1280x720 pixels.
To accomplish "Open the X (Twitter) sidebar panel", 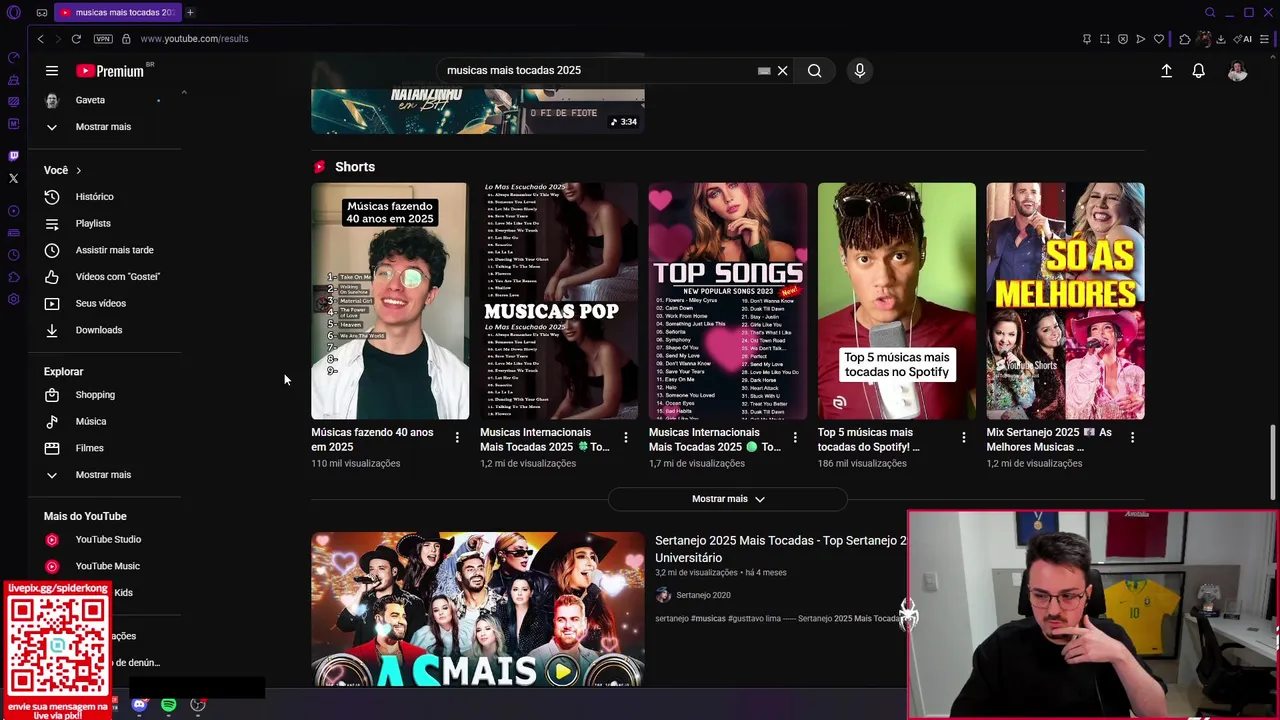I will 13,179.
